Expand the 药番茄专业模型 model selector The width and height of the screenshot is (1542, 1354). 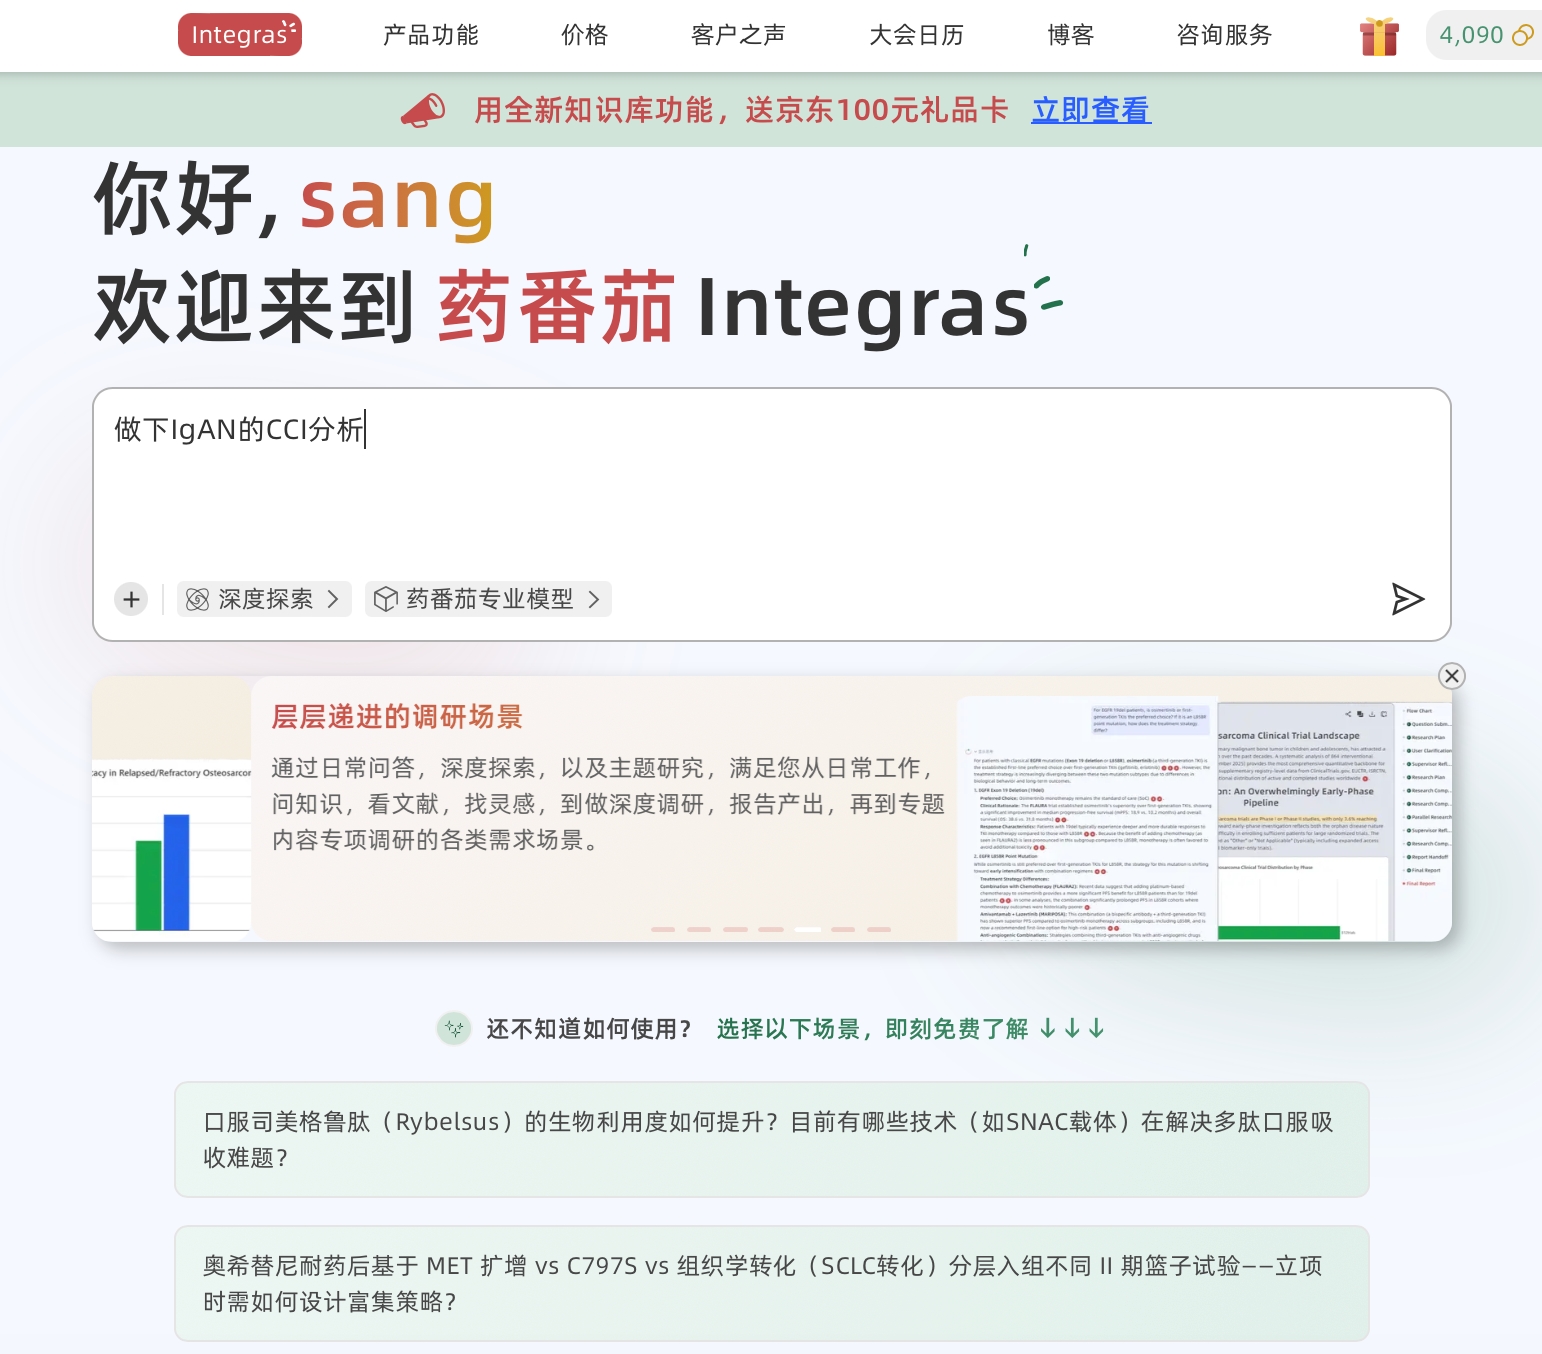tap(488, 599)
